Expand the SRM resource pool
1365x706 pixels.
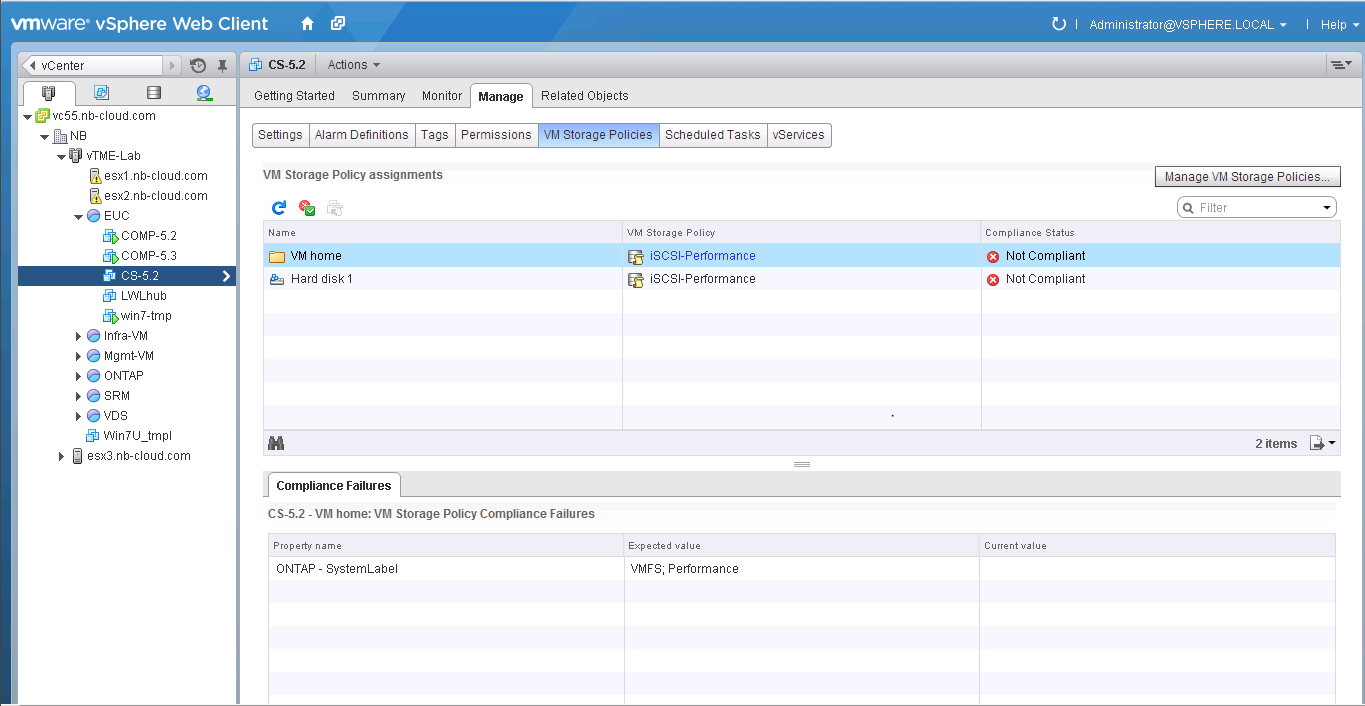coord(78,396)
